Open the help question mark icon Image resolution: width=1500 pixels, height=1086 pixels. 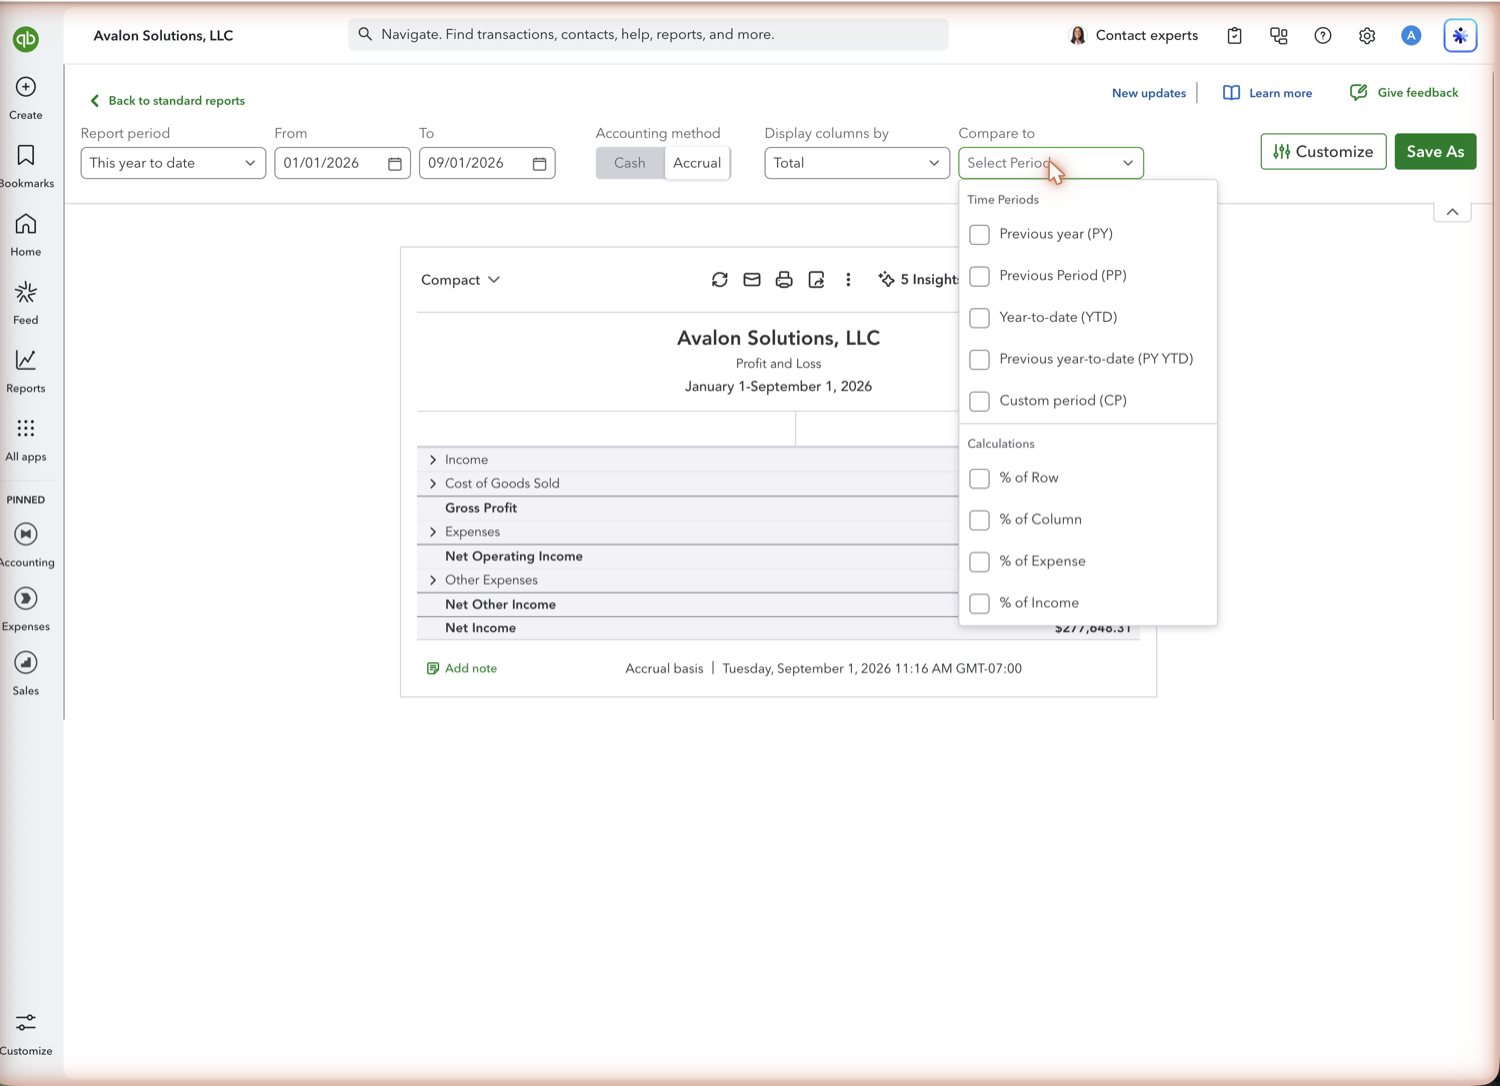tap(1323, 35)
